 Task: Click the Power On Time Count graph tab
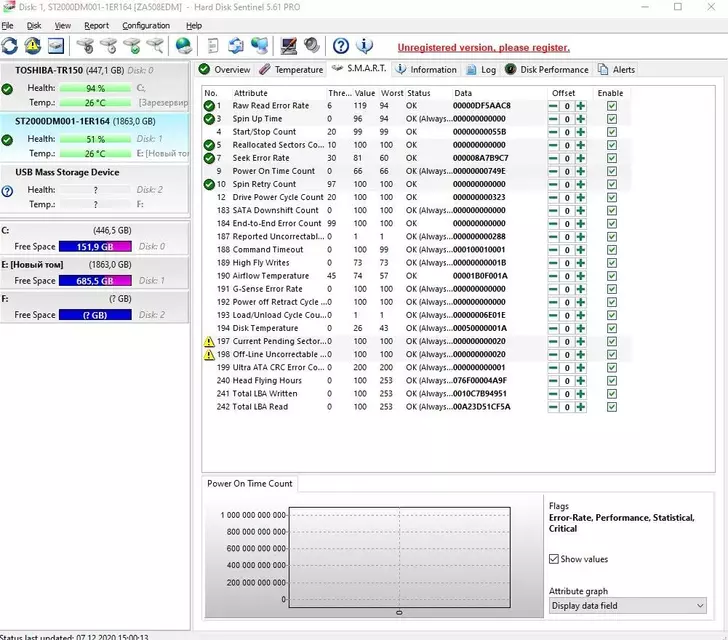tap(250, 483)
